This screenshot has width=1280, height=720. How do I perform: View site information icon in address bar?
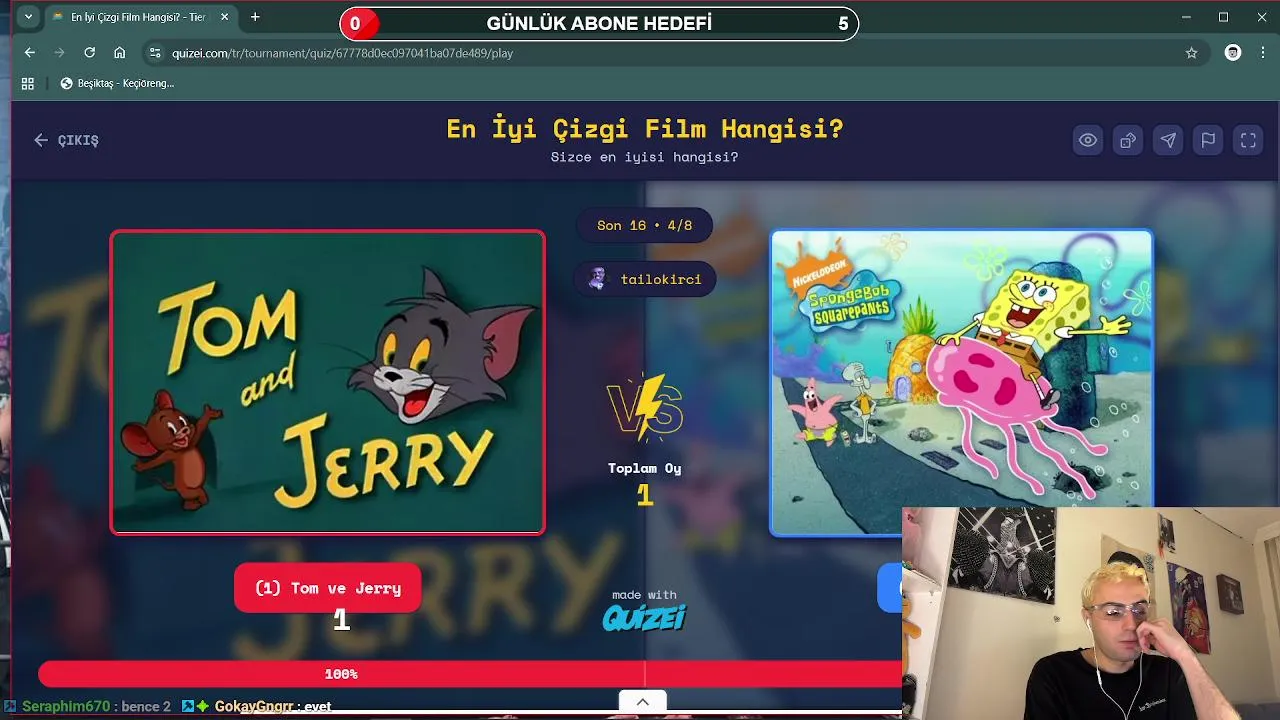pyautogui.click(x=154, y=53)
